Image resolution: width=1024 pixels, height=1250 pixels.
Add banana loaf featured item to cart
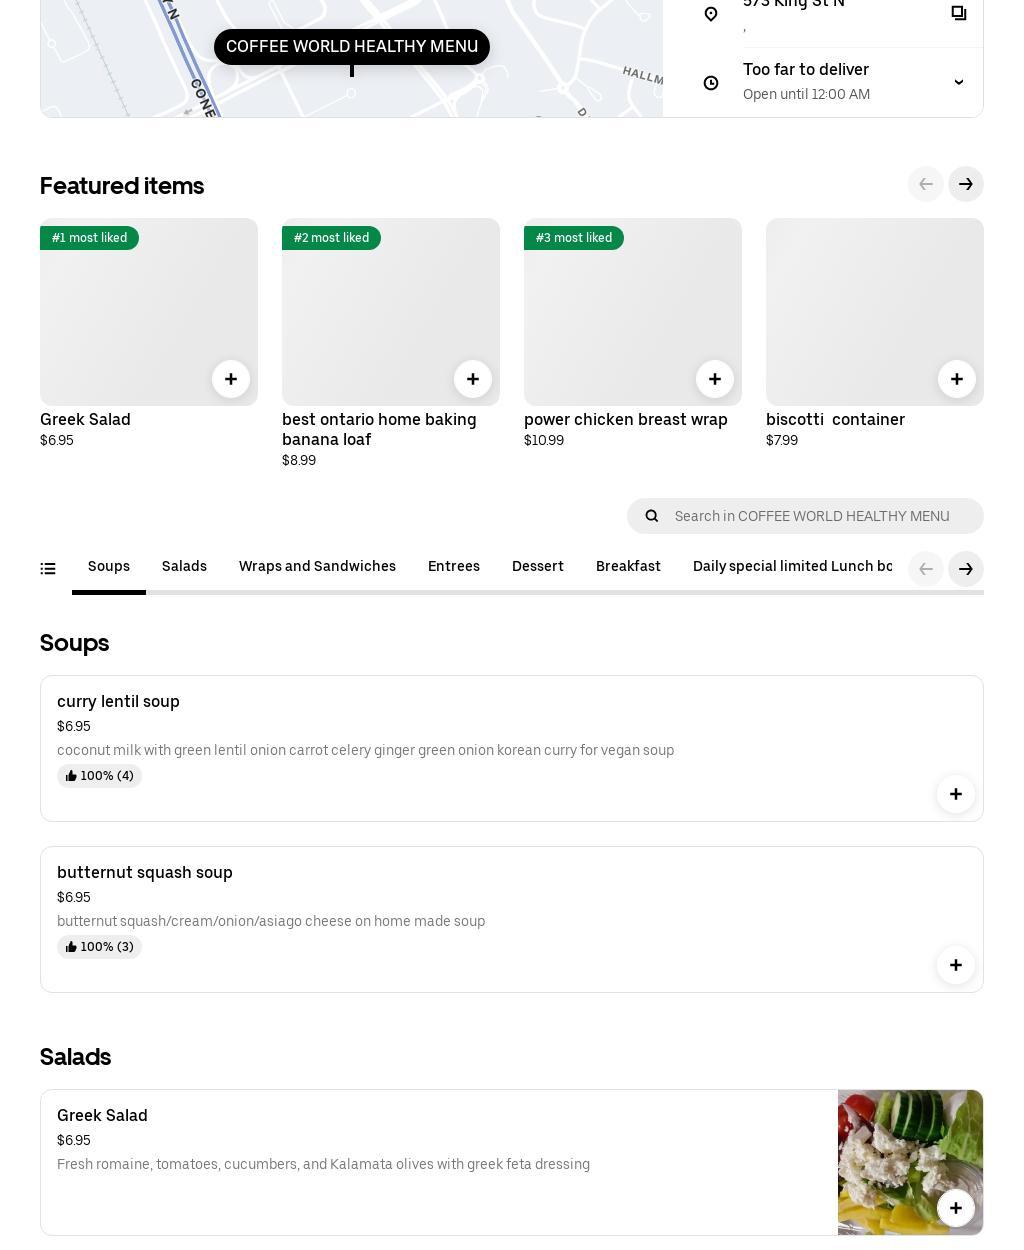(473, 379)
